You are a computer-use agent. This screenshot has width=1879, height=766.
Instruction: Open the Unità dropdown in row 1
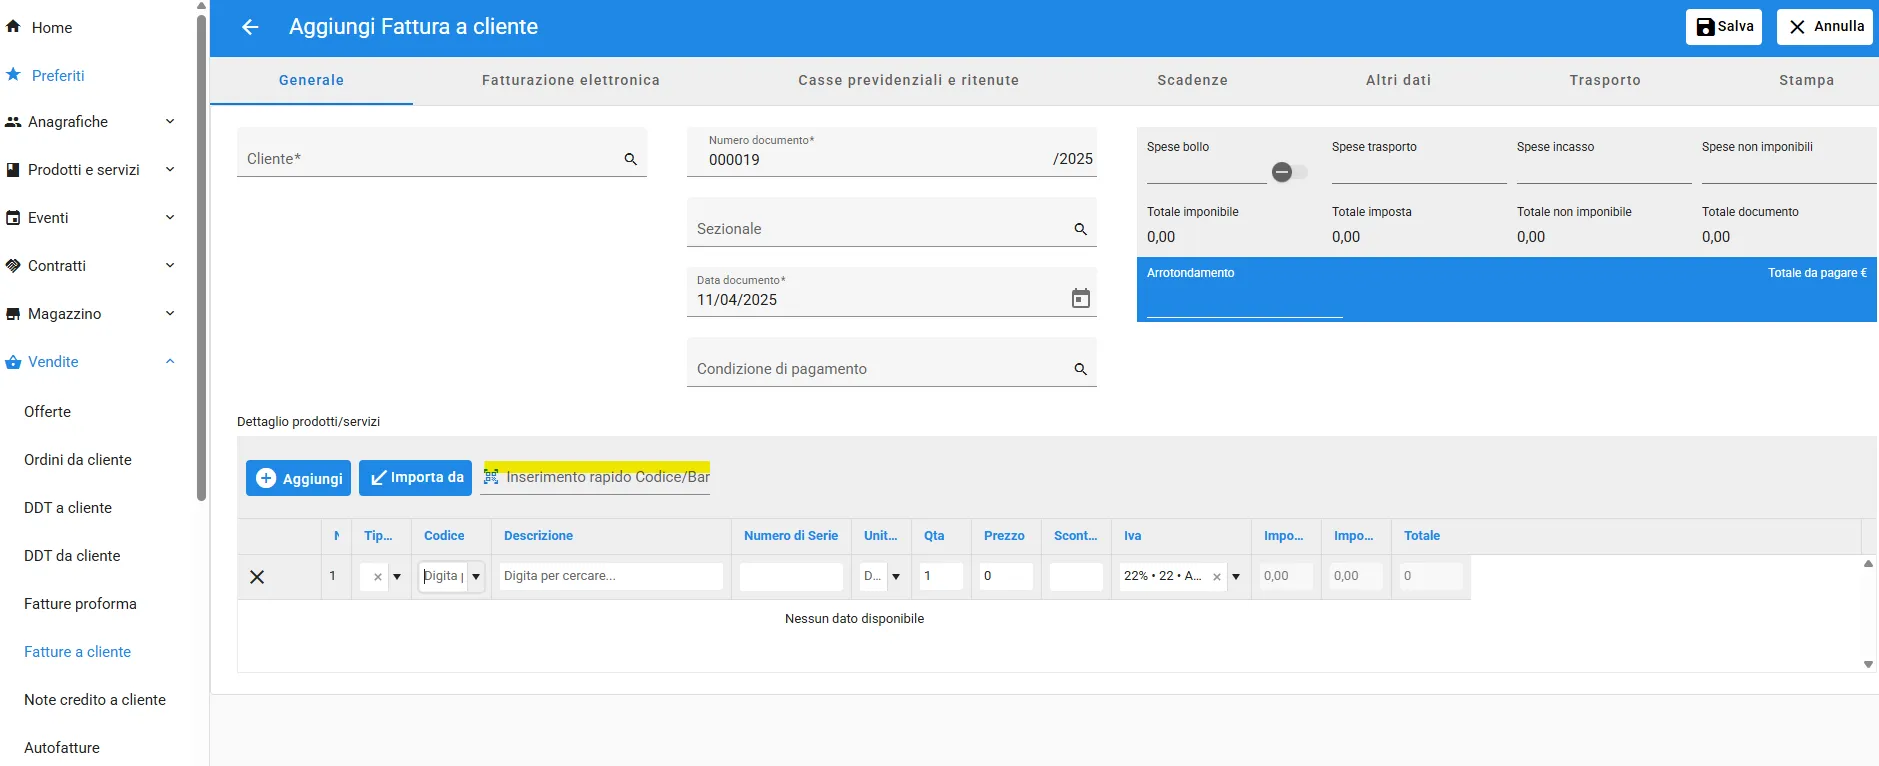896,577
